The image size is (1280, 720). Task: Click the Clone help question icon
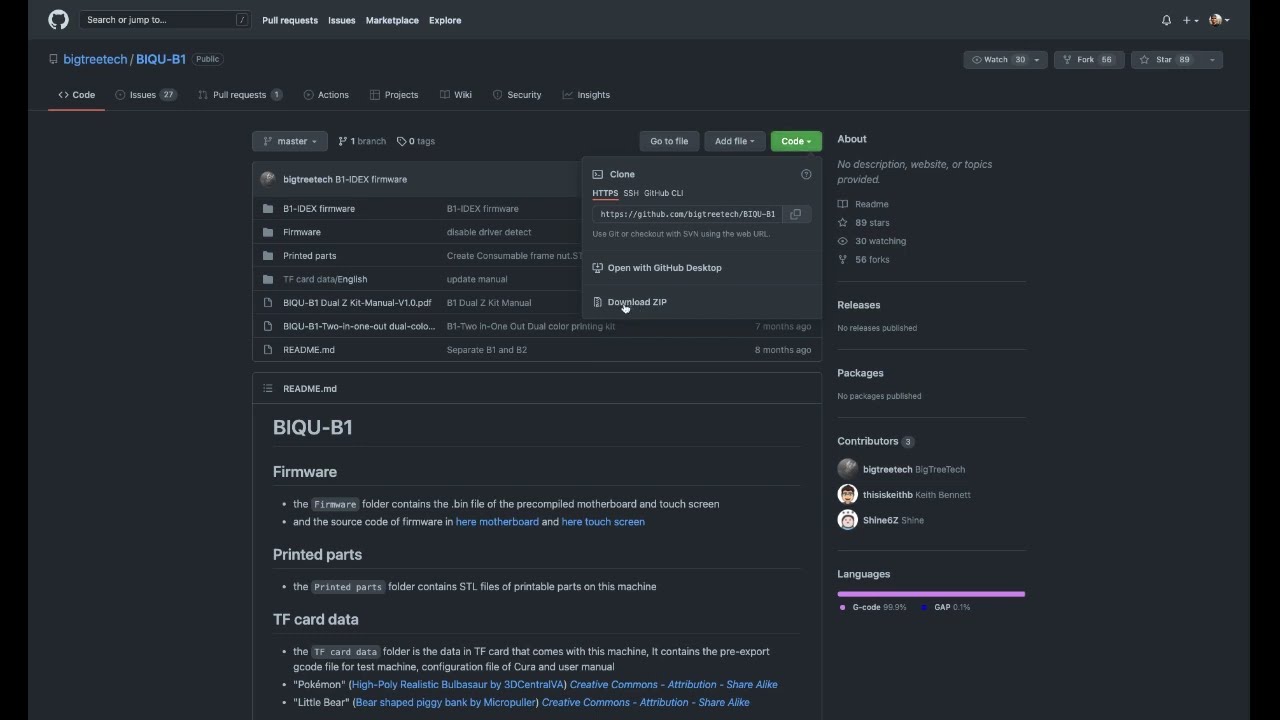point(806,174)
